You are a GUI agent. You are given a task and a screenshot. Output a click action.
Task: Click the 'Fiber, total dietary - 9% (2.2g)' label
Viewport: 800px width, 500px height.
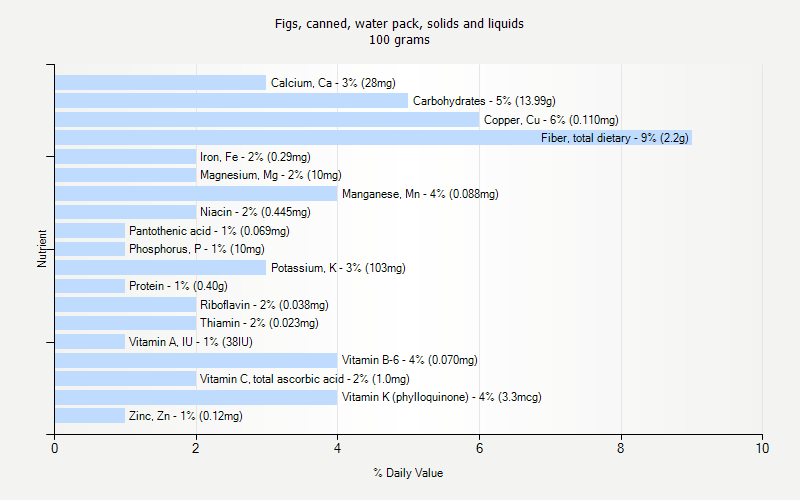click(615, 138)
